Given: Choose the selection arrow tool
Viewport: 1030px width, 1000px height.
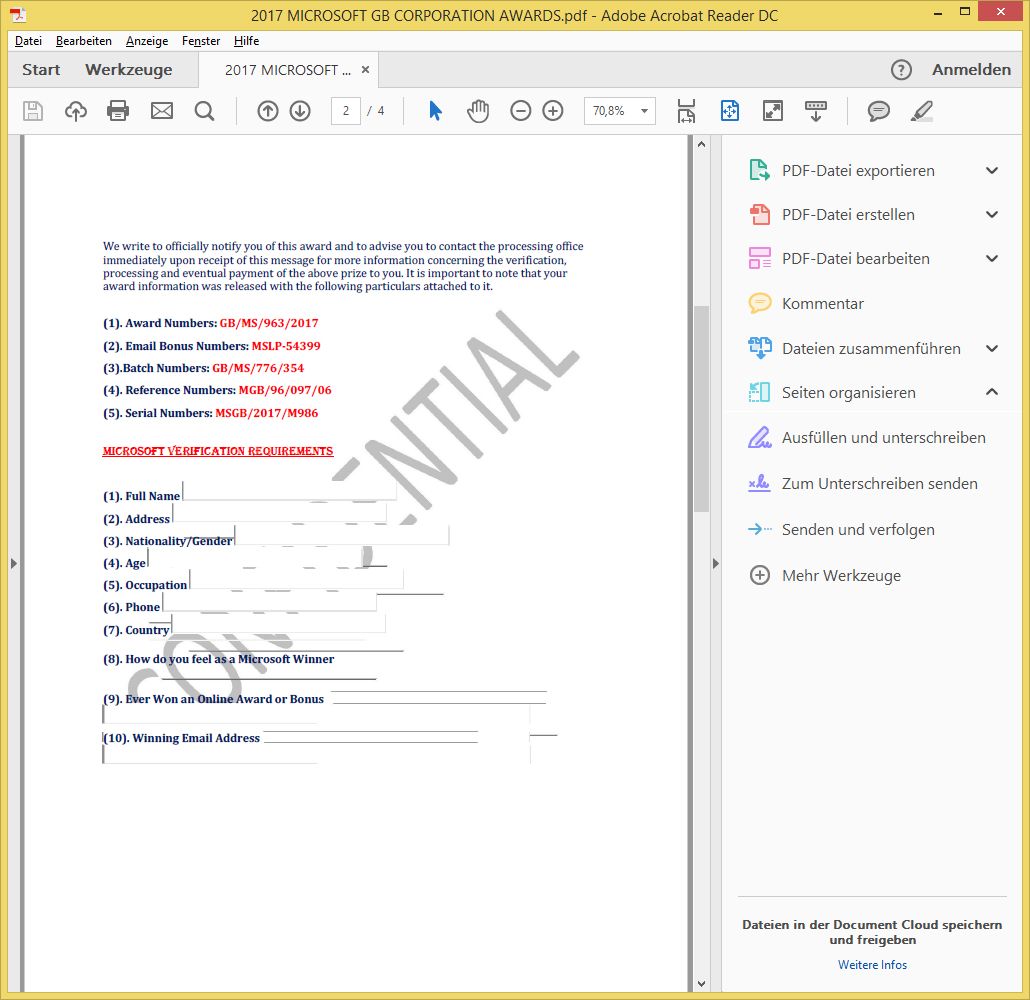Looking at the screenshot, I should pyautogui.click(x=435, y=111).
